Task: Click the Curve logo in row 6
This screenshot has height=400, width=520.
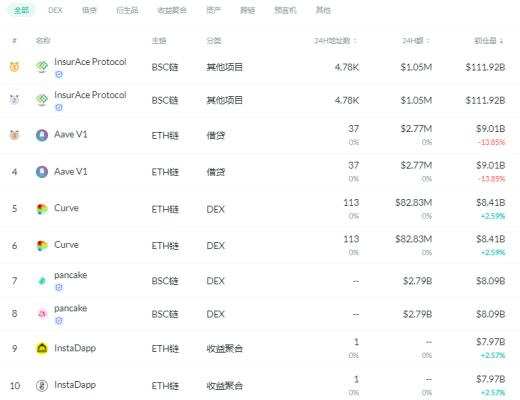Action: (42, 246)
